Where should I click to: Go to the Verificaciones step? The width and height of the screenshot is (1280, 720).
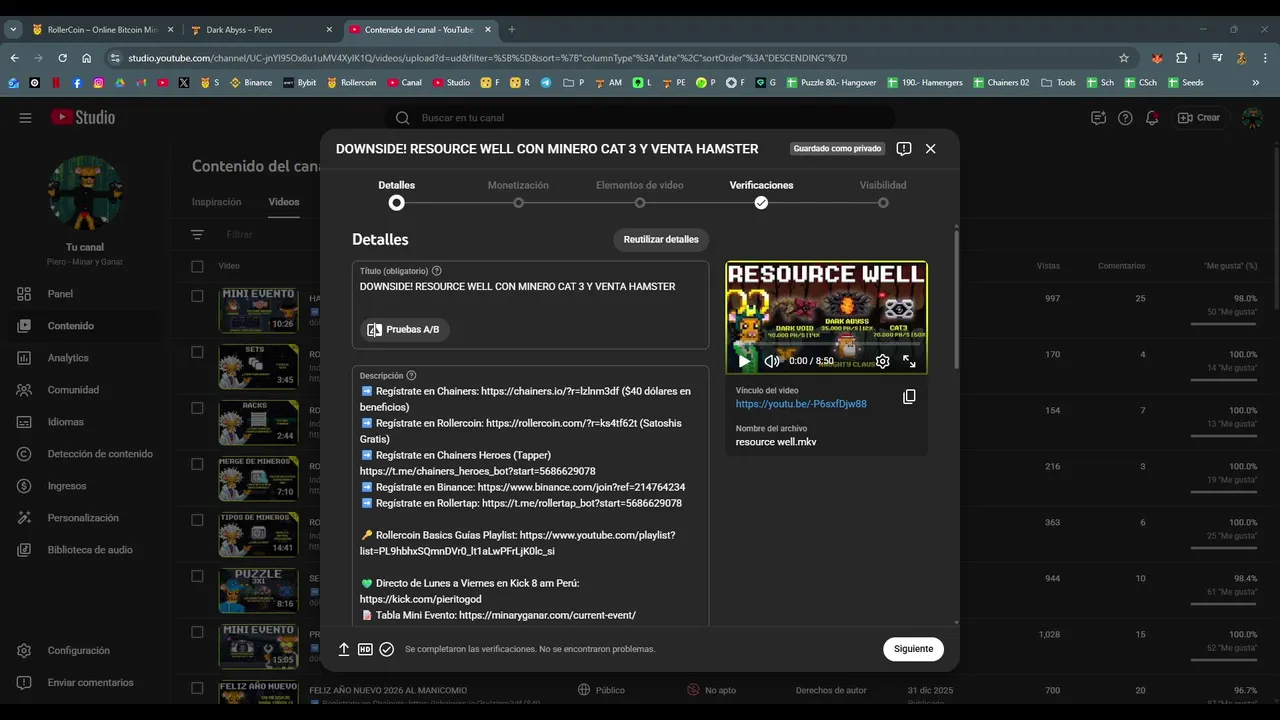pyautogui.click(x=761, y=194)
